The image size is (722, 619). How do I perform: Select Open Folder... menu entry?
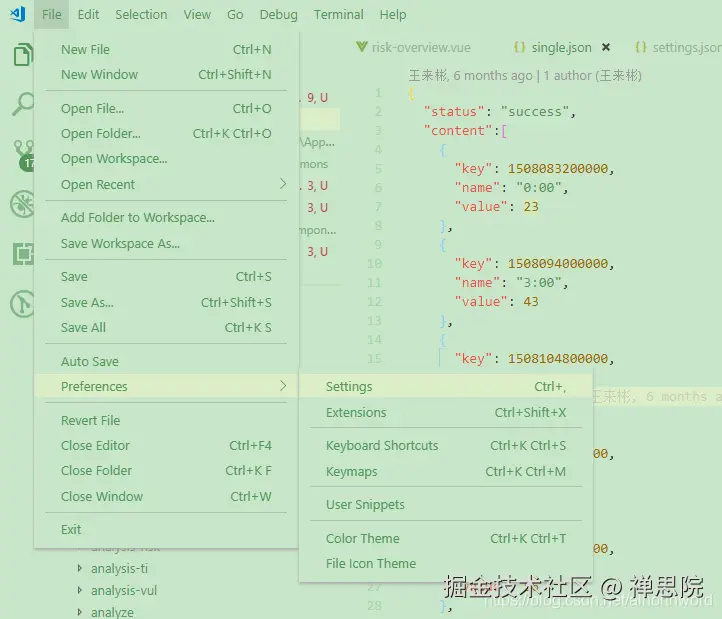point(166,134)
